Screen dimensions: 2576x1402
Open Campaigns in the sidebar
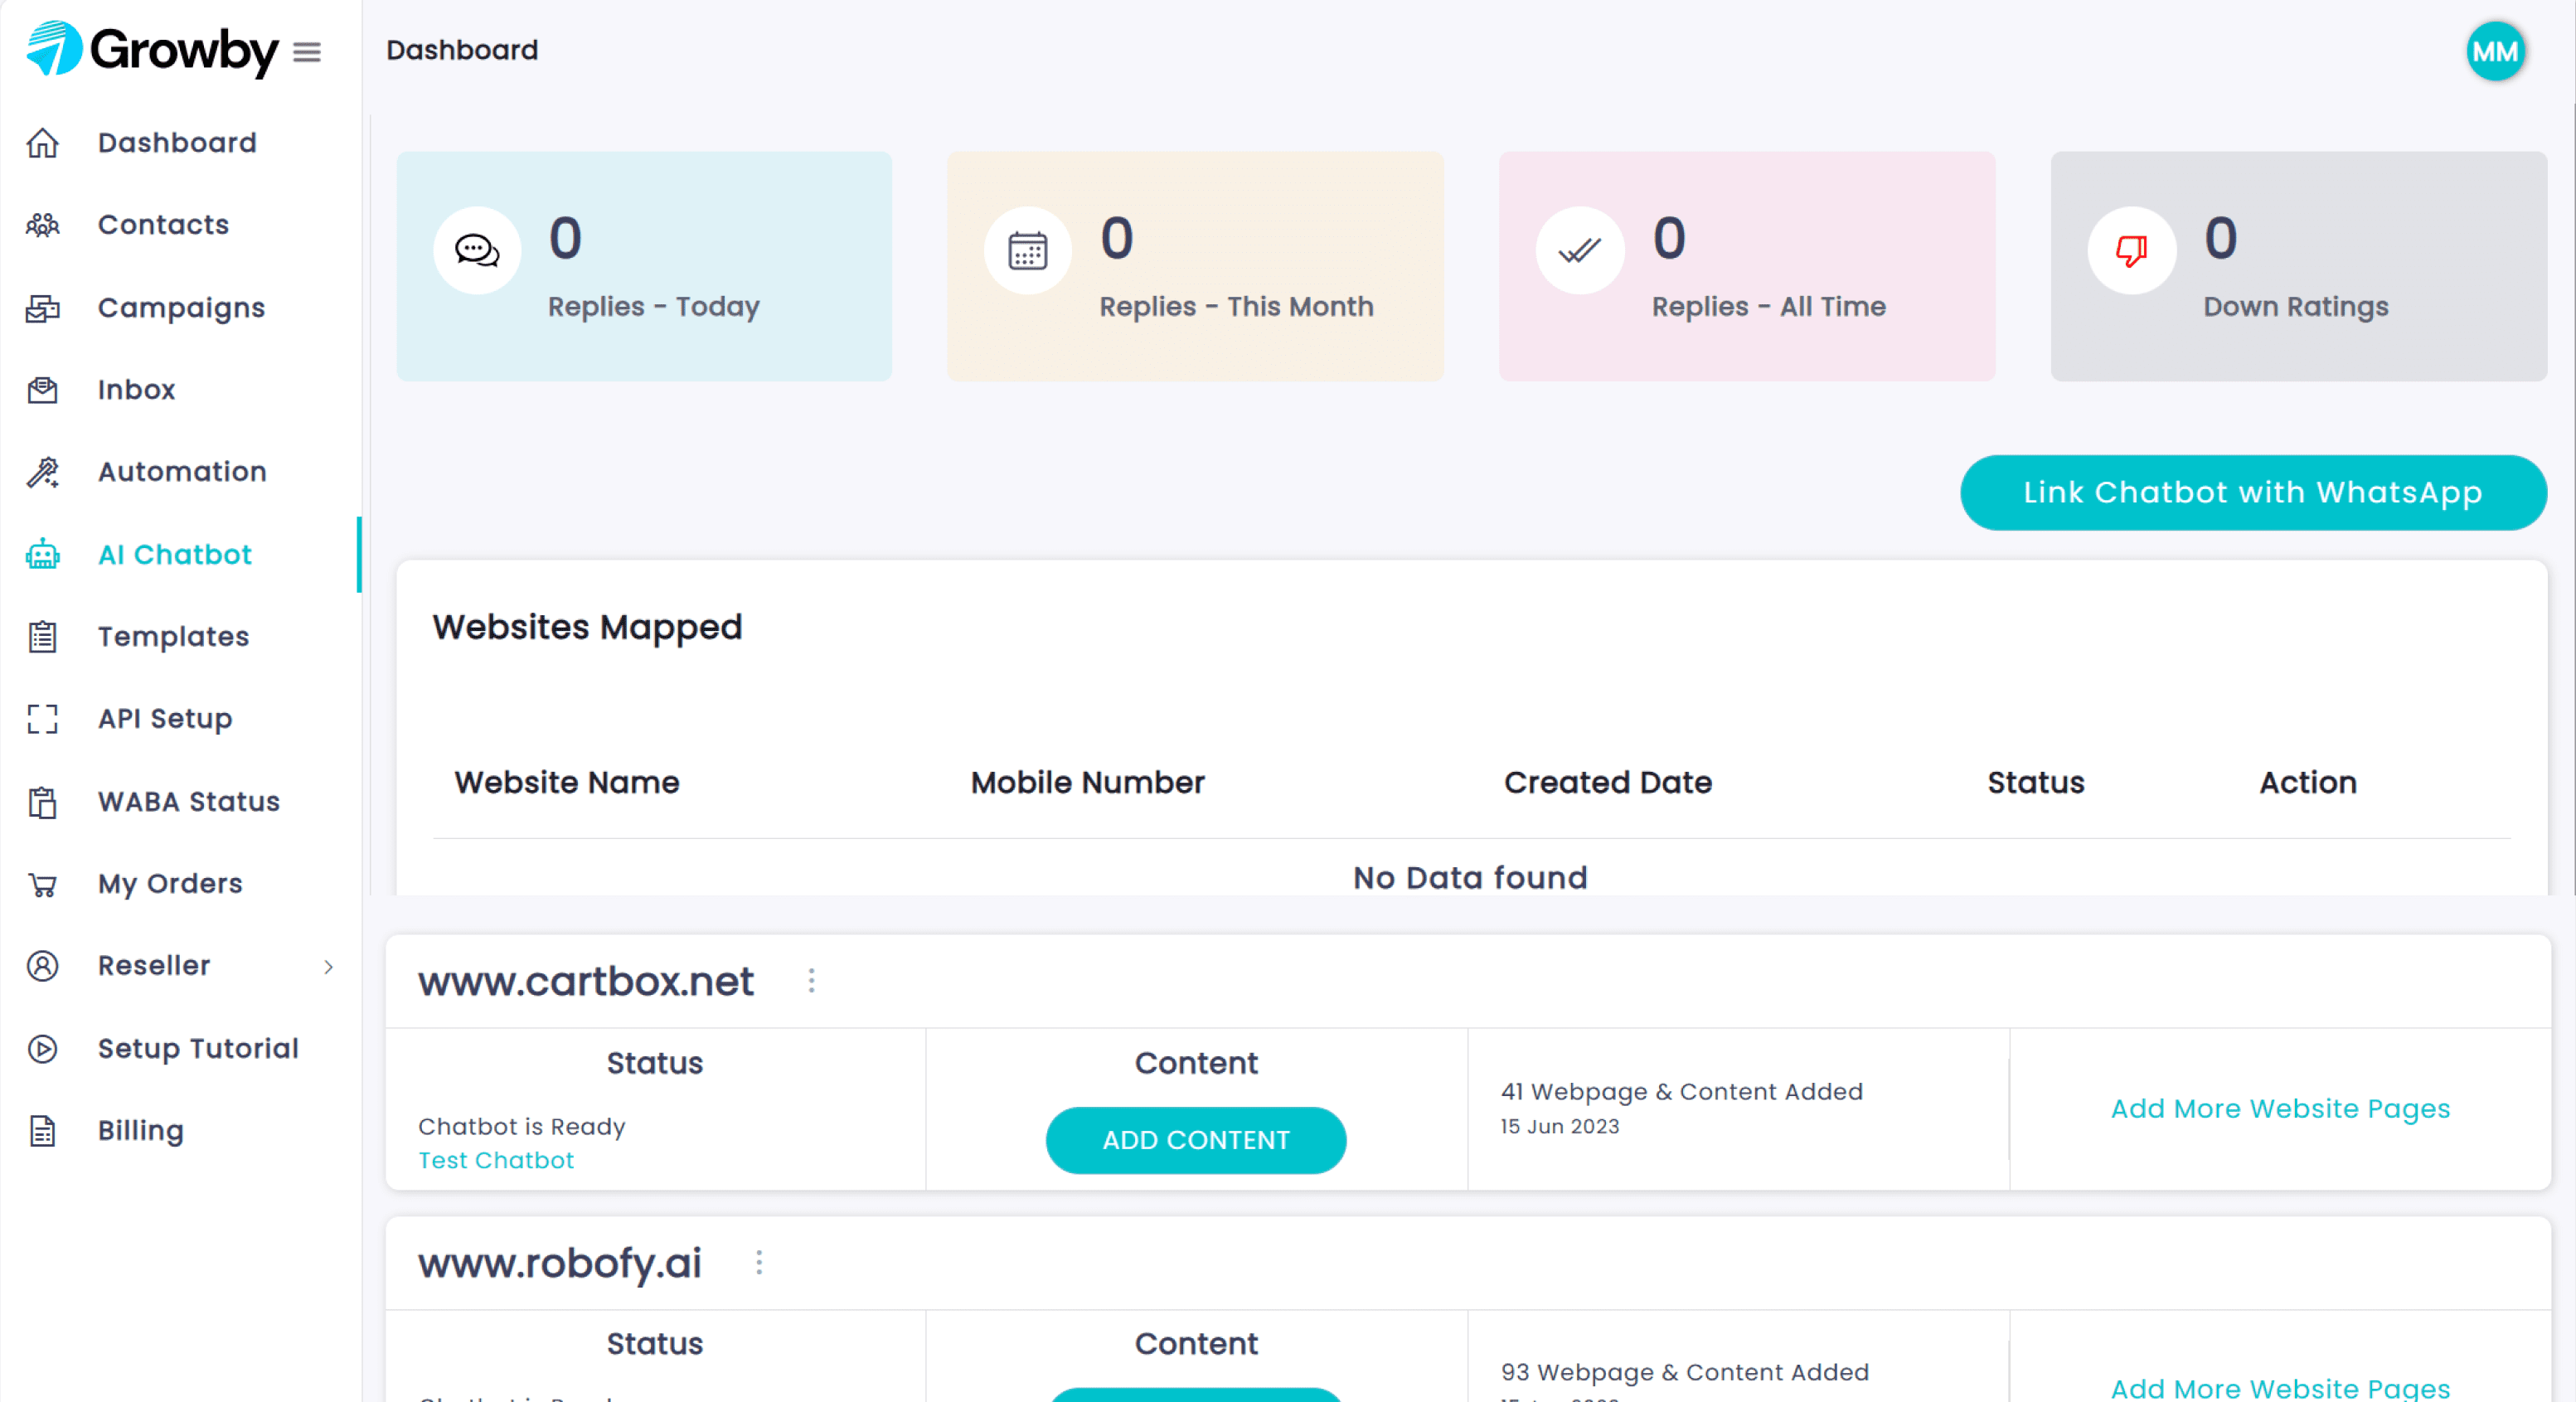pyautogui.click(x=181, y=308)
